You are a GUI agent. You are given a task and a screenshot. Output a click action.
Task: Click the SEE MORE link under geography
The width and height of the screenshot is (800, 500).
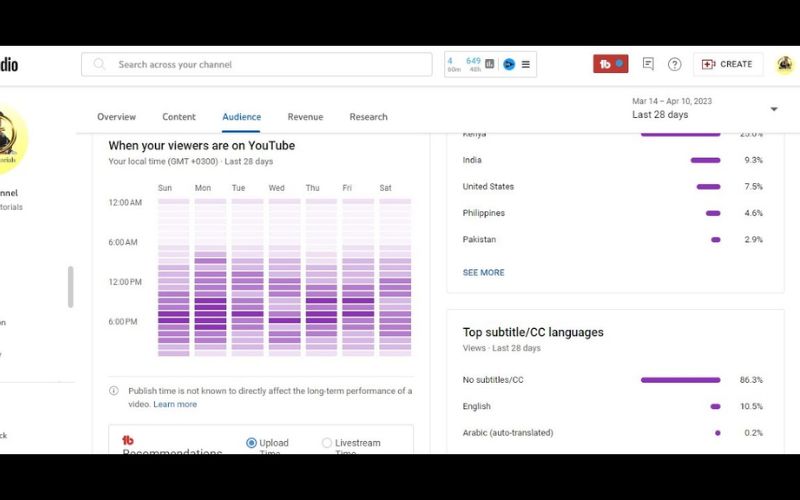point(483,272)
